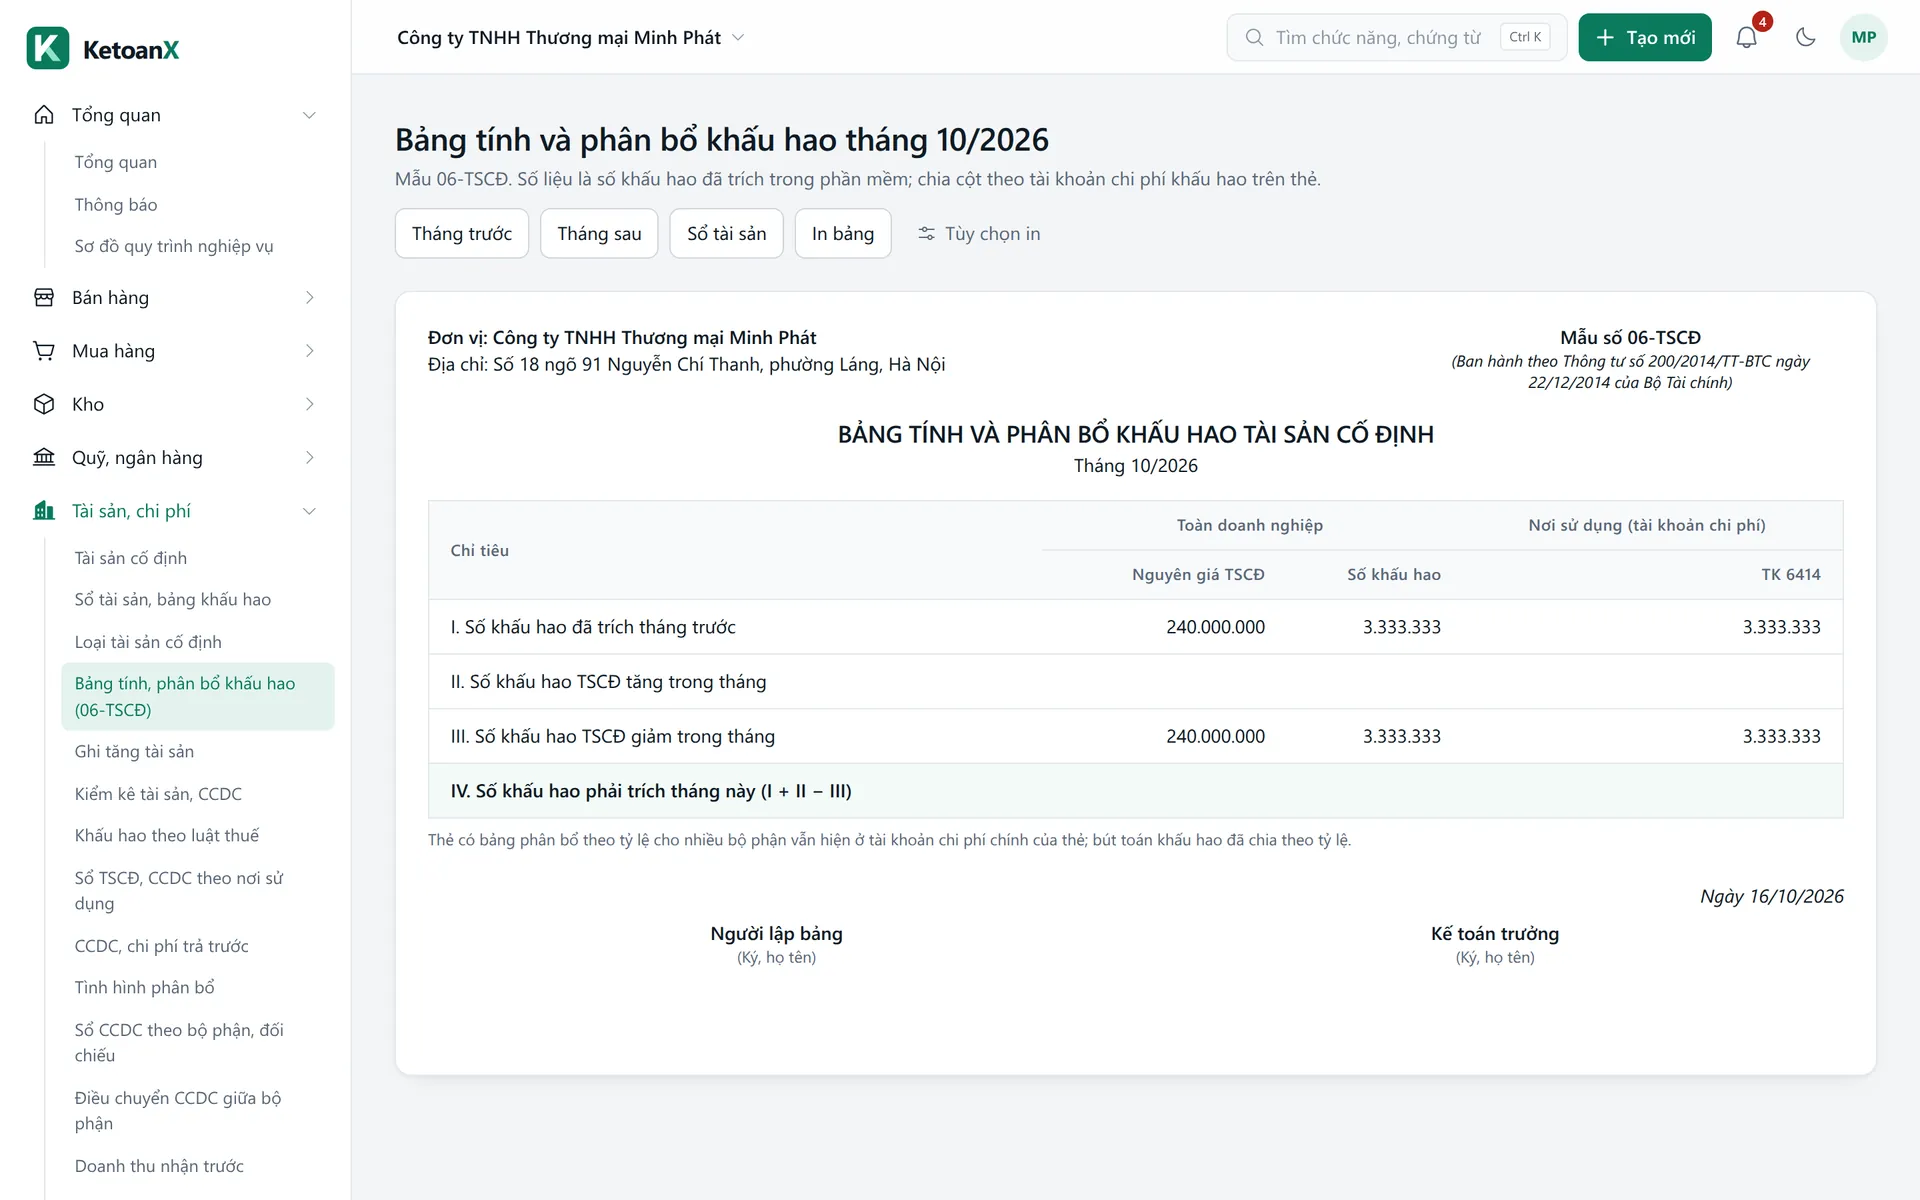
Task: Click the Mua hàng cart icon
Action: (x=44, y=351)
